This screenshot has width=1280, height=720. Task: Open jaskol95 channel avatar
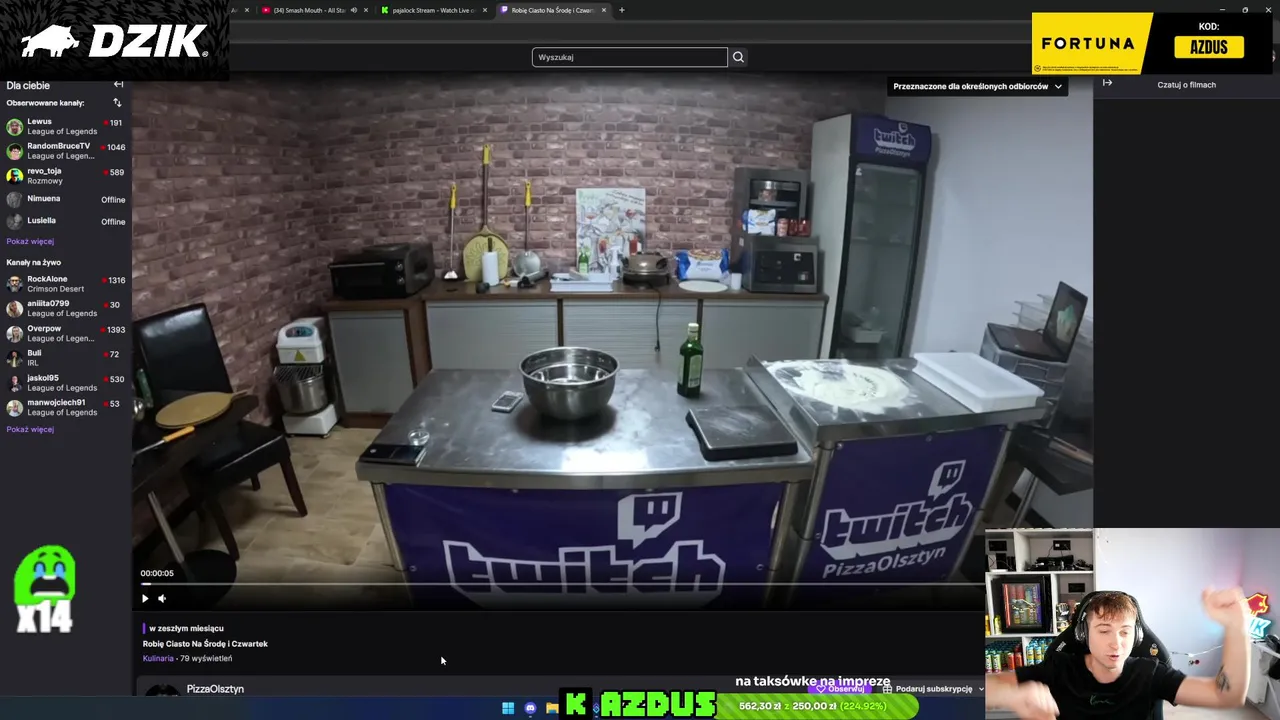(x=14, y=383)
